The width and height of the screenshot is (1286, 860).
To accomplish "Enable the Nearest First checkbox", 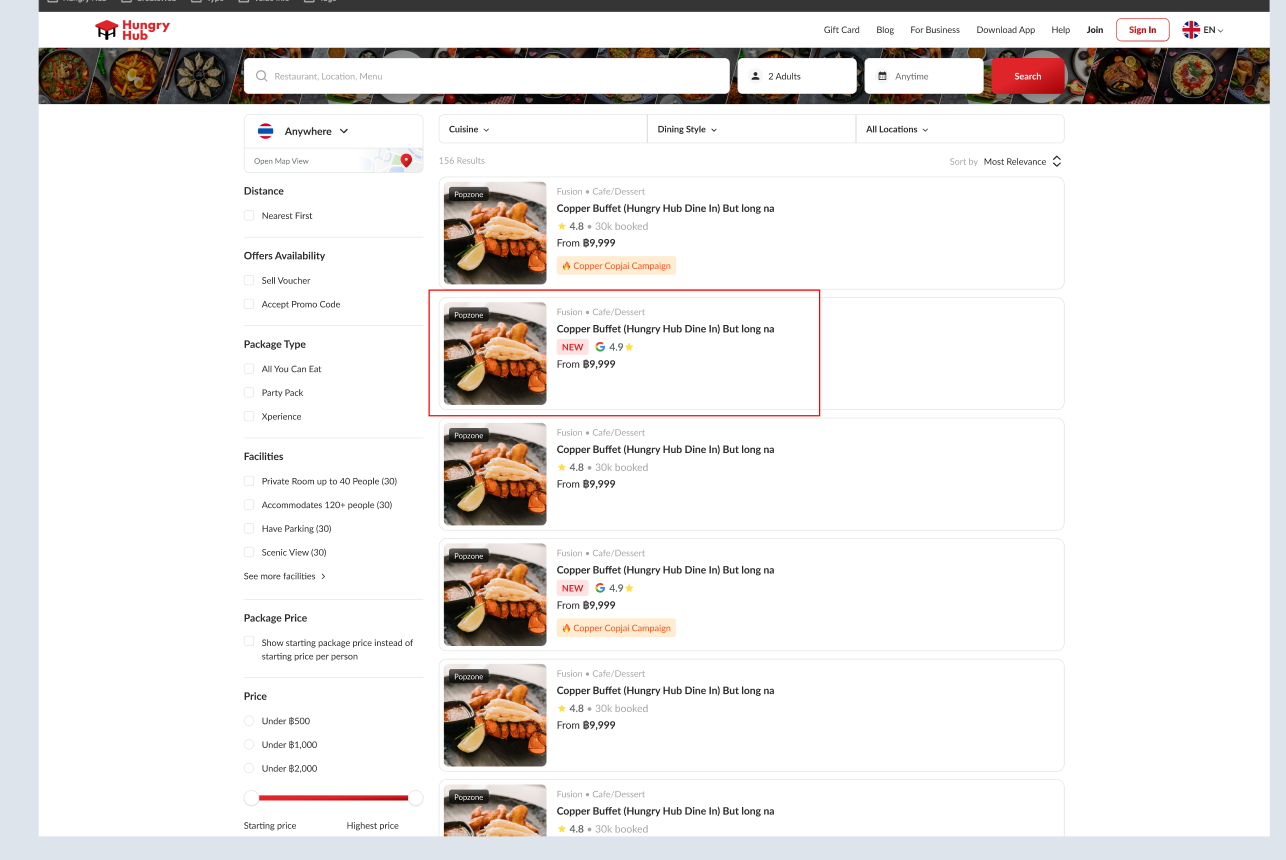I will [x=249, y=216].
